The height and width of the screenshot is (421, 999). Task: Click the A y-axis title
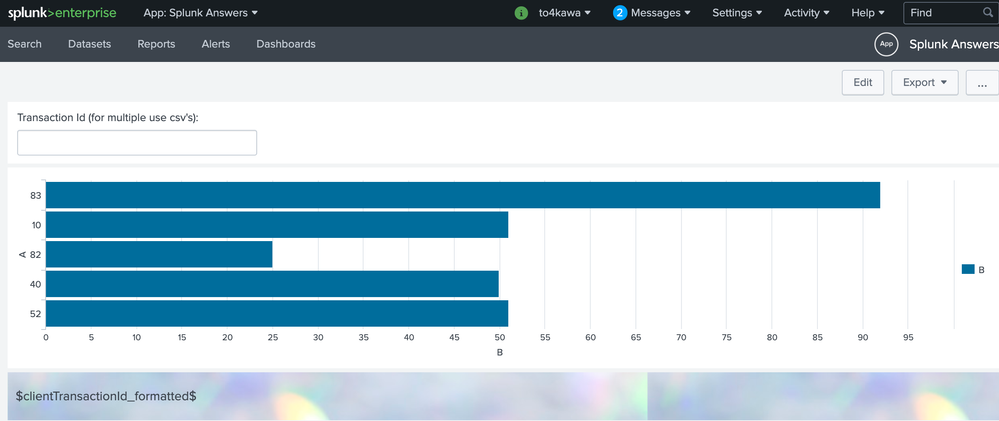click(x=22, y=255)
